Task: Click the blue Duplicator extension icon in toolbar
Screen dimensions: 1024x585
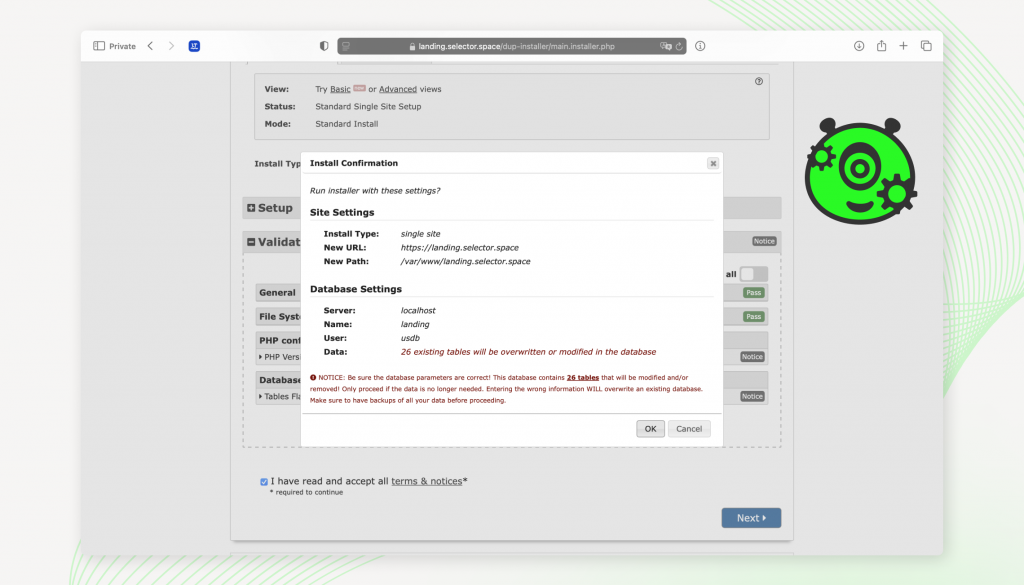Action: coord(195,45)
